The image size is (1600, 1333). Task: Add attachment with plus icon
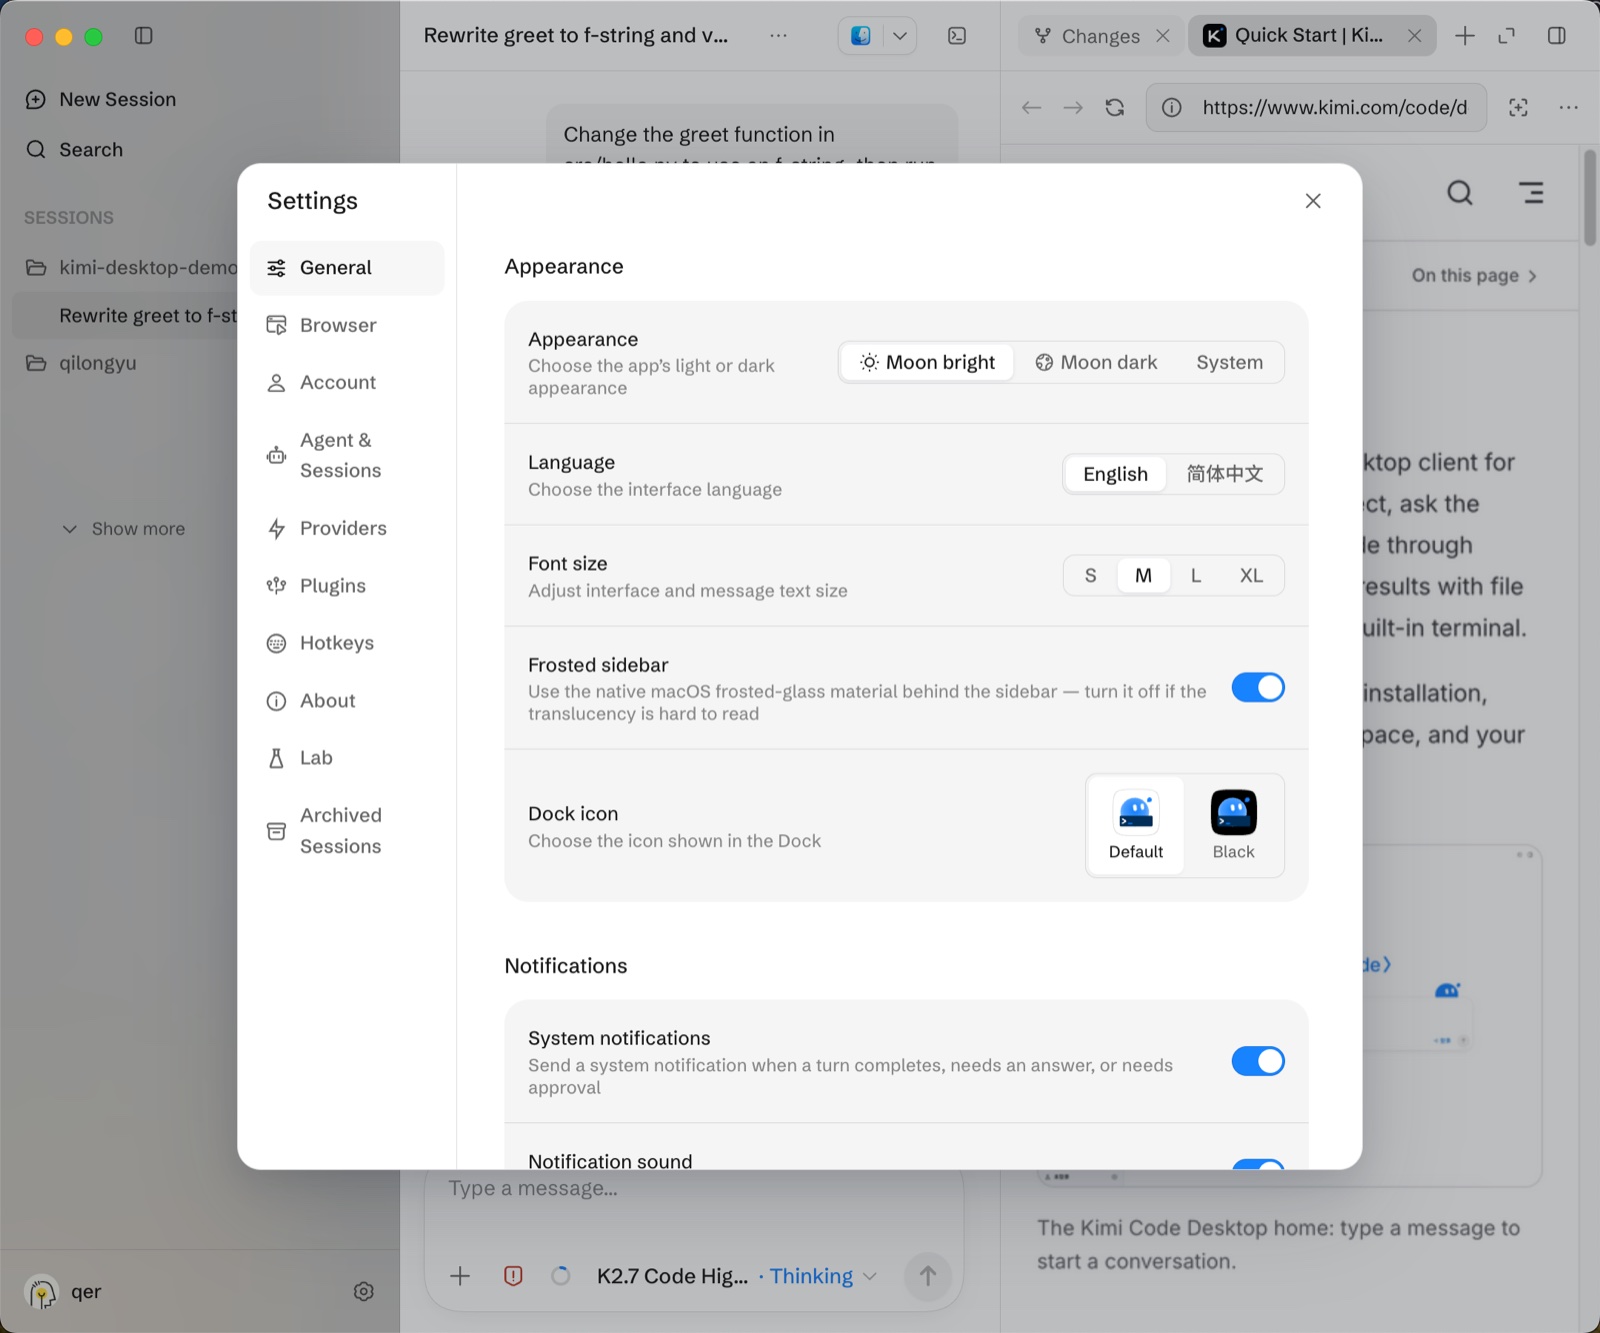tap(460, 1277)
